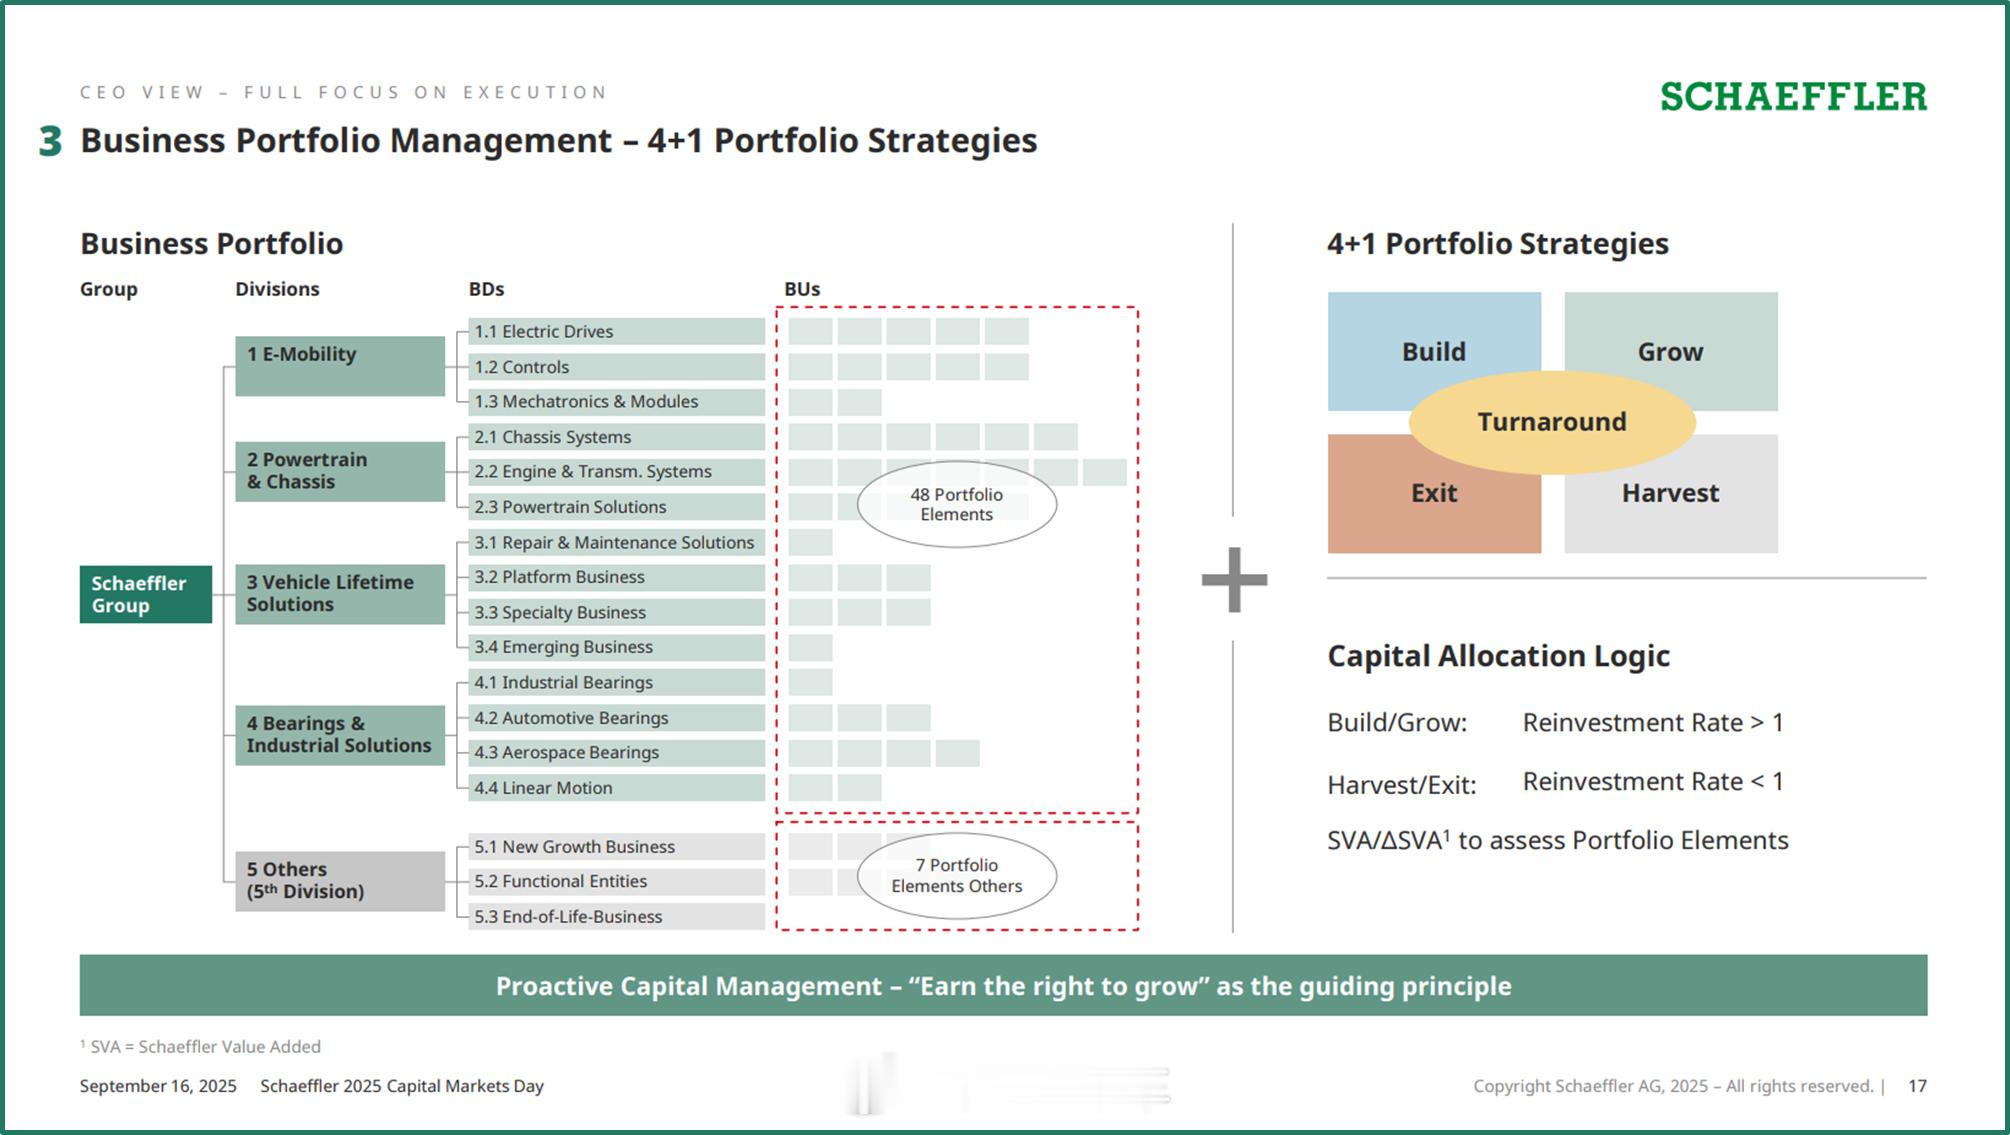Click SVA/ΔSVA to assess Portfolio Elements line
The height and width of the screenshot is (1135, 2010).
coord(1557,841)
